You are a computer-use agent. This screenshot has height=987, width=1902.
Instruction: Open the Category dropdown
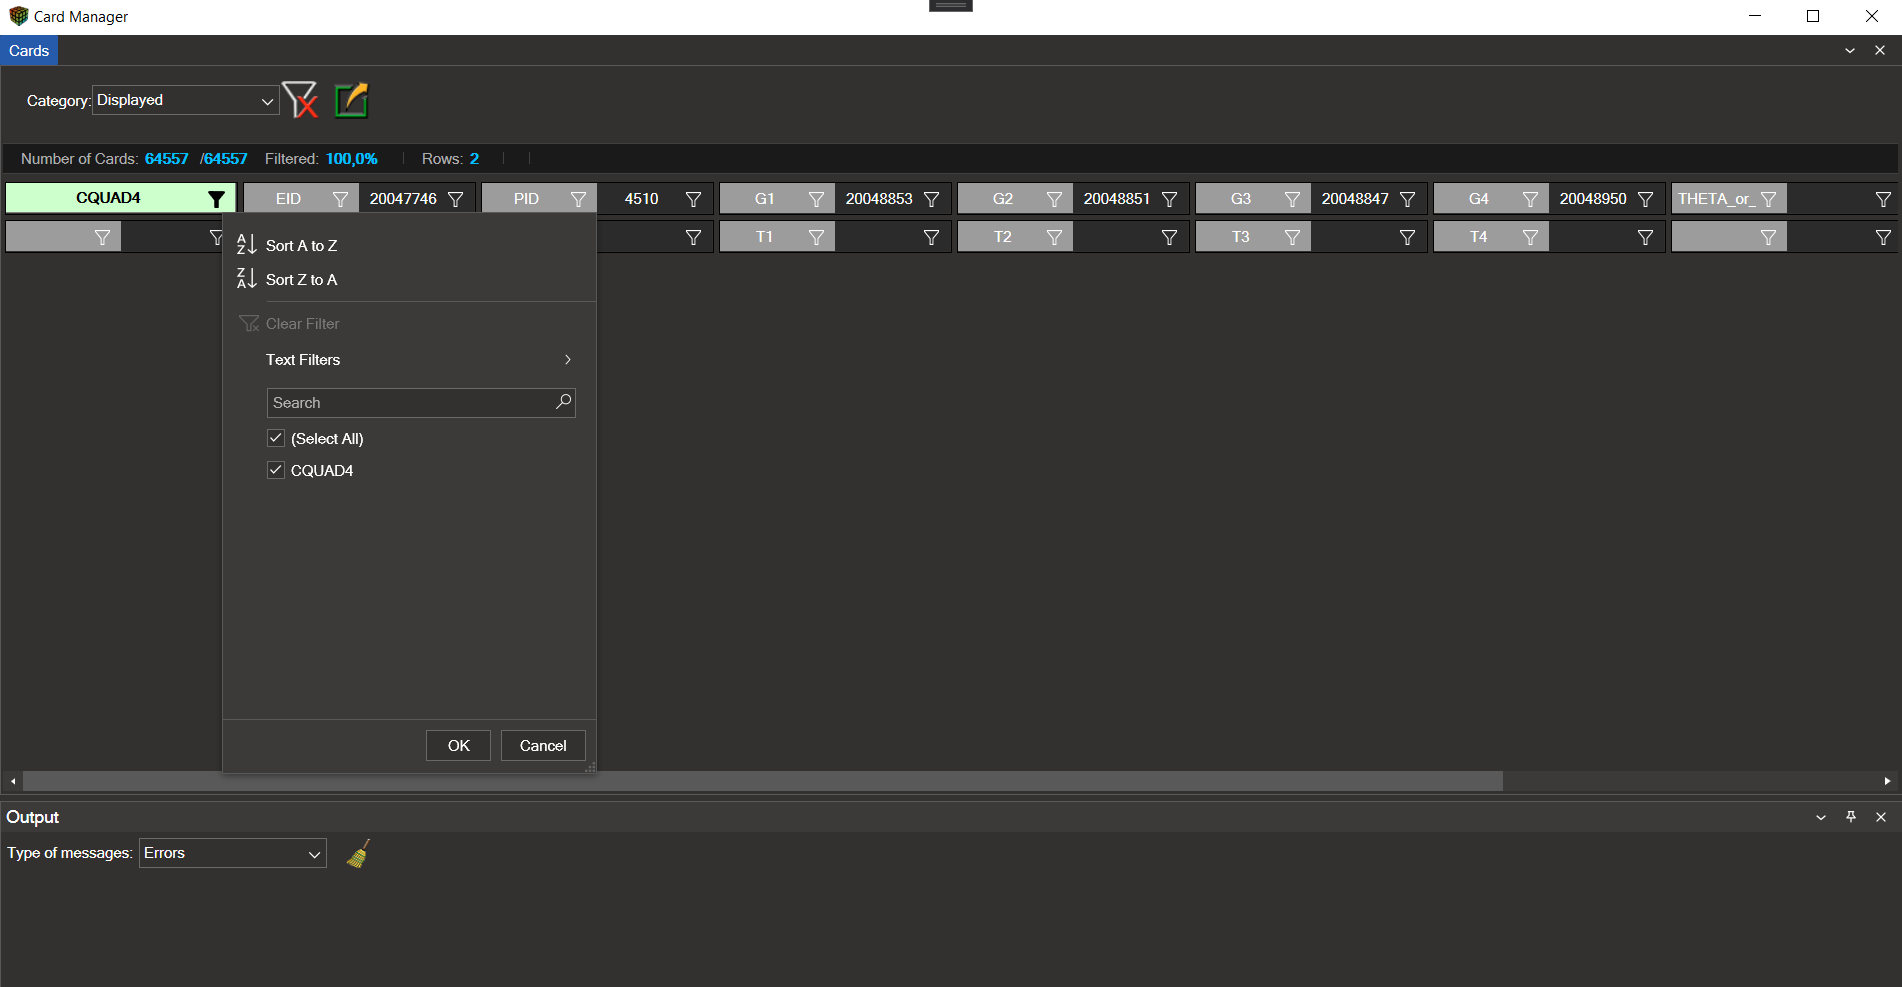[186, 100]
